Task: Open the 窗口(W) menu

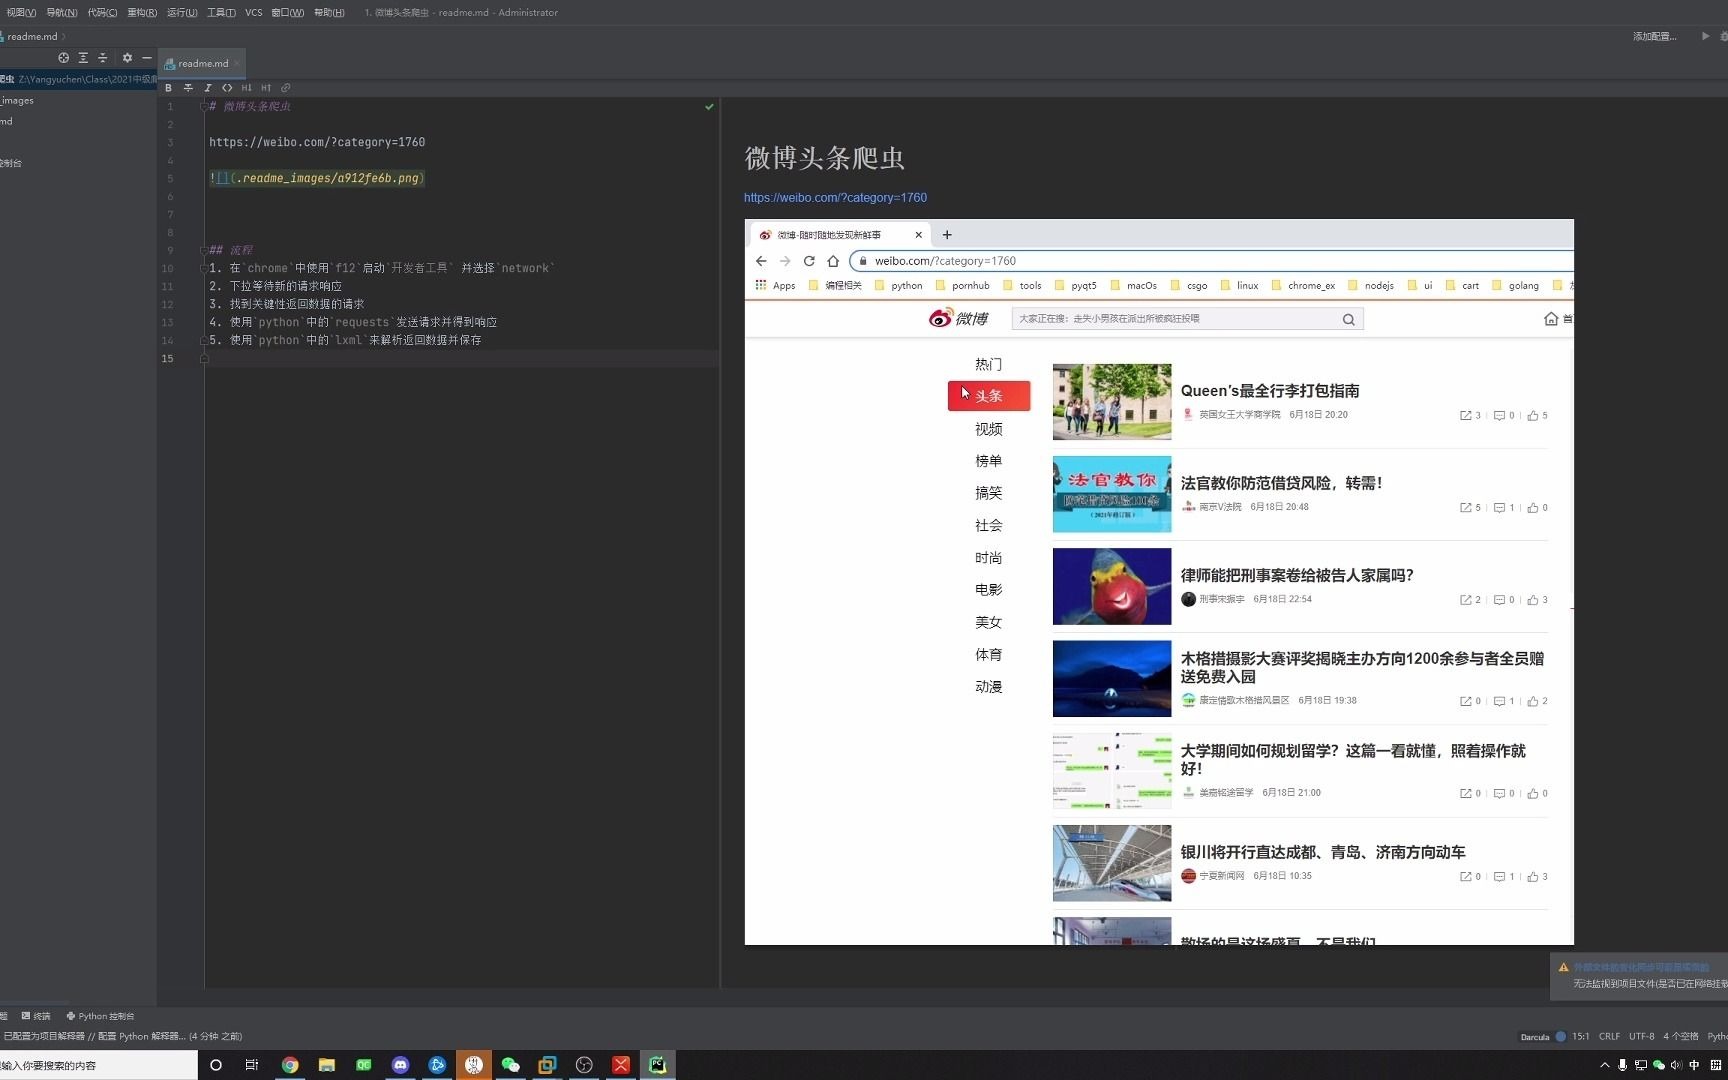Action: [x=287, y=13]
